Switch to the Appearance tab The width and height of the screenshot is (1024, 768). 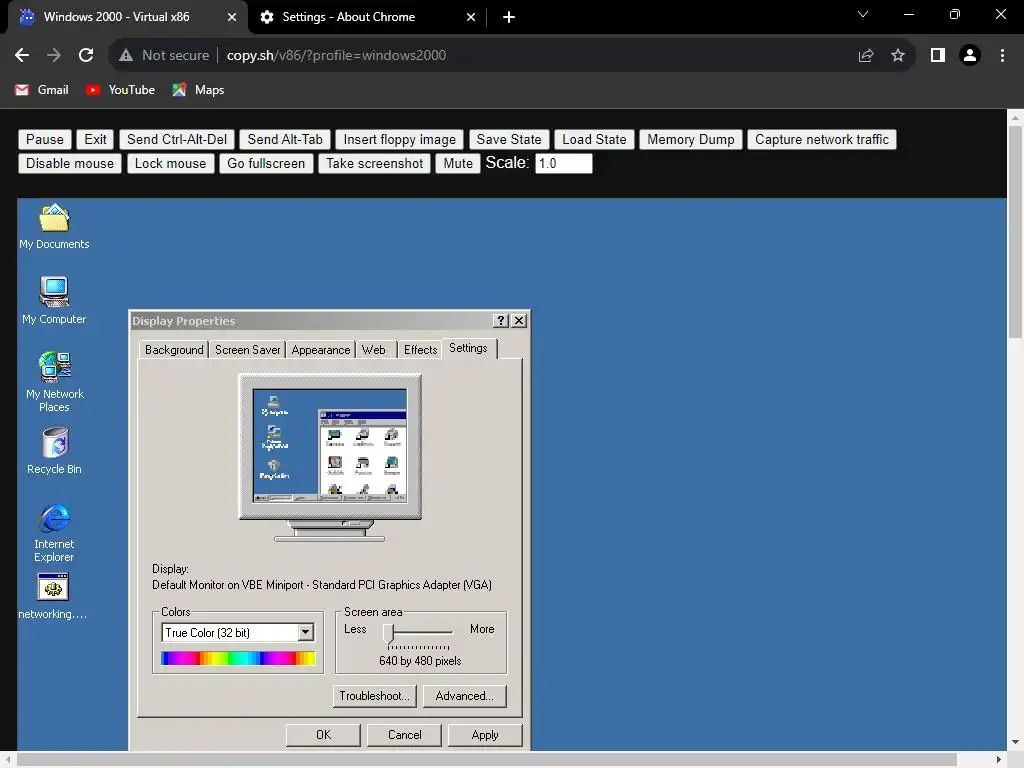click(x=321, y=350)
